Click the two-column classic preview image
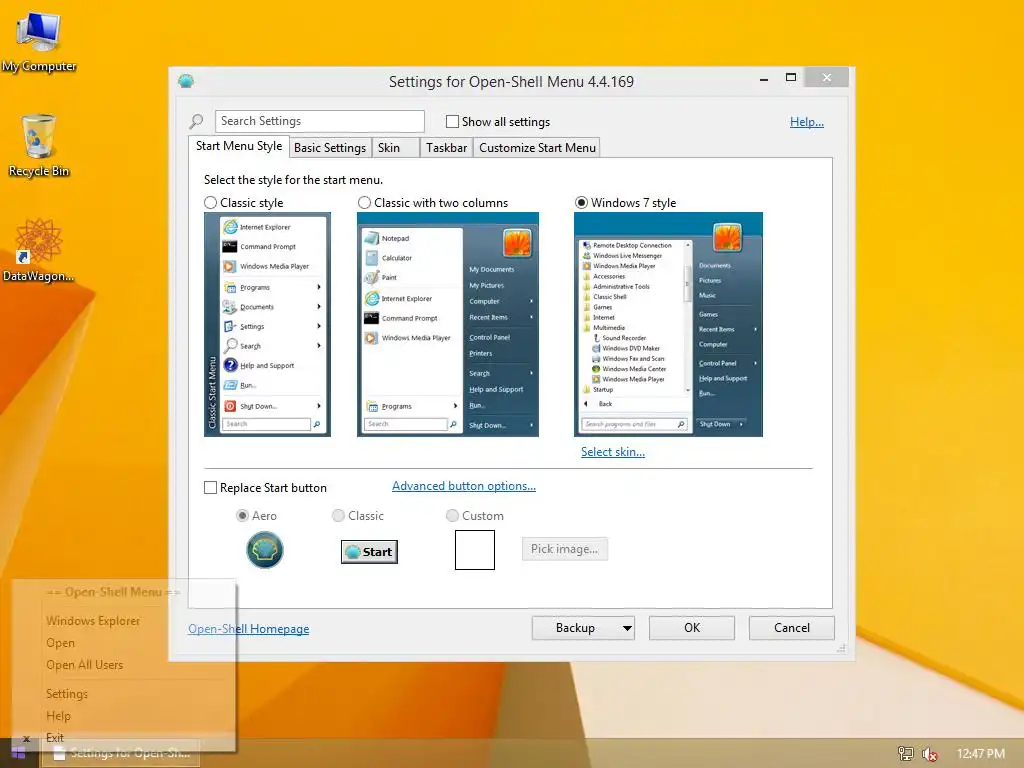This screenshot has height=768, width=1024. [x=448, y=325]
